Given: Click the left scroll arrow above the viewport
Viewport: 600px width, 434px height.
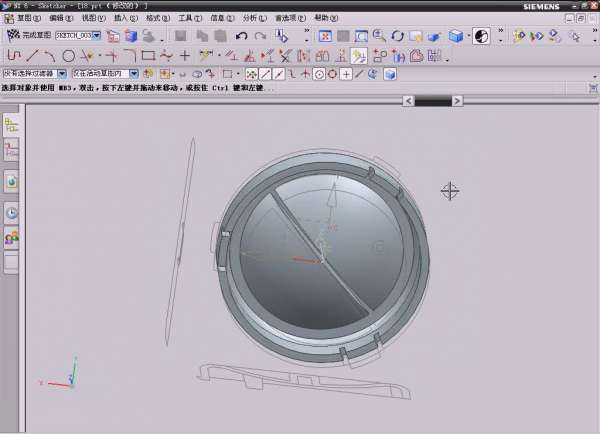Looking at the screenshot, I should coord(408,101).
